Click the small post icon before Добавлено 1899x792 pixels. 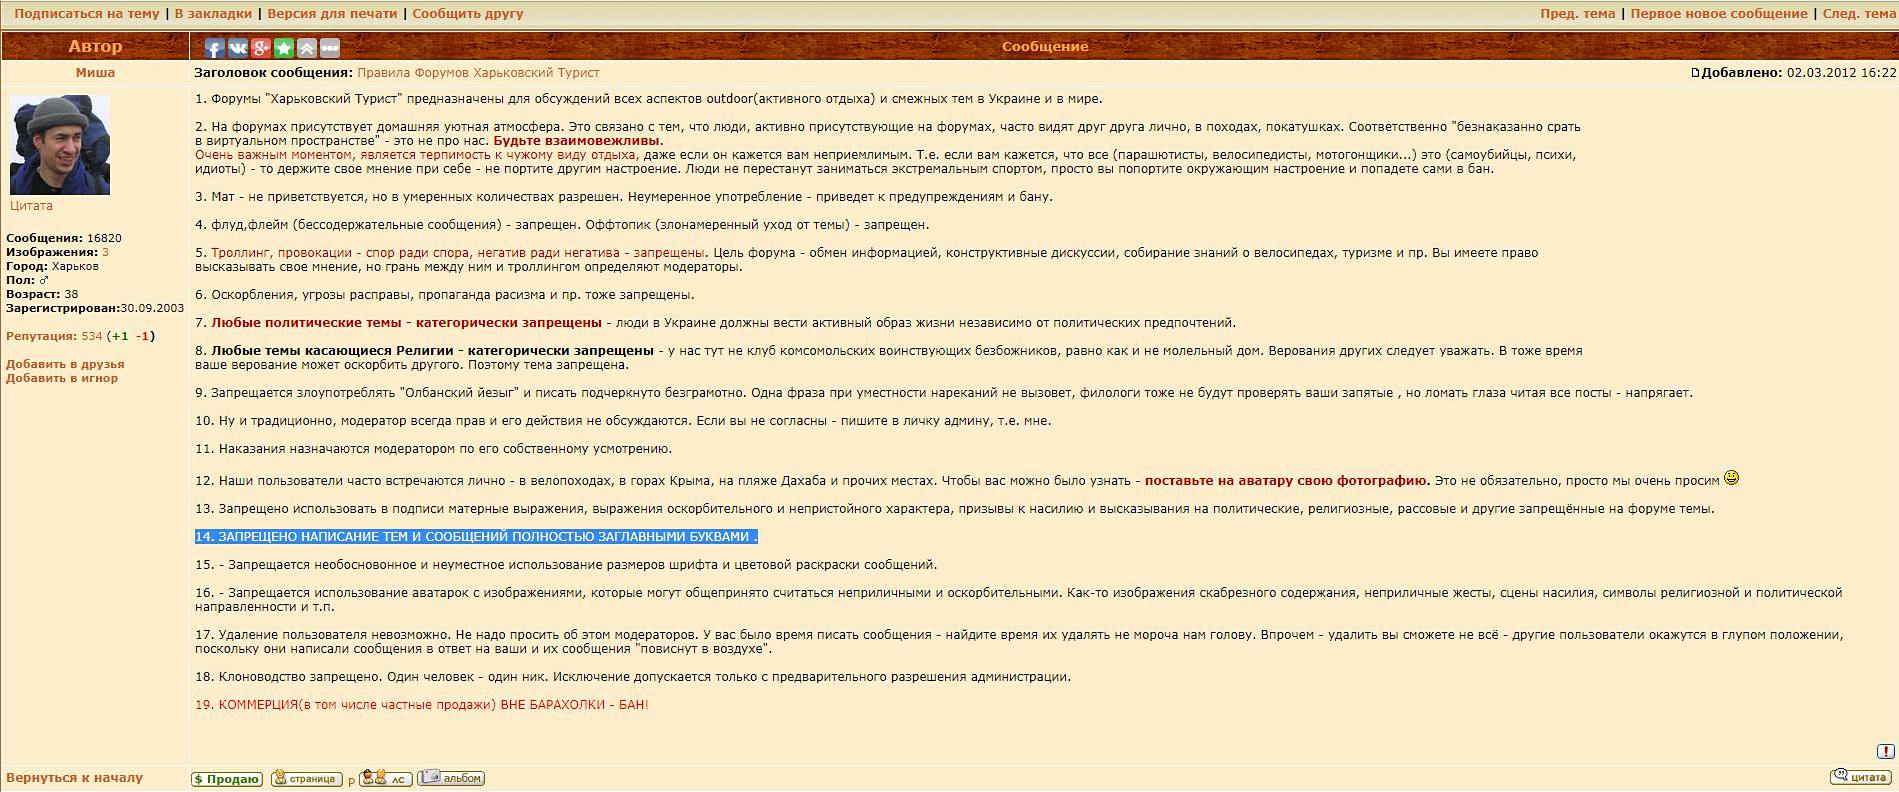(x=1695, y=73)
